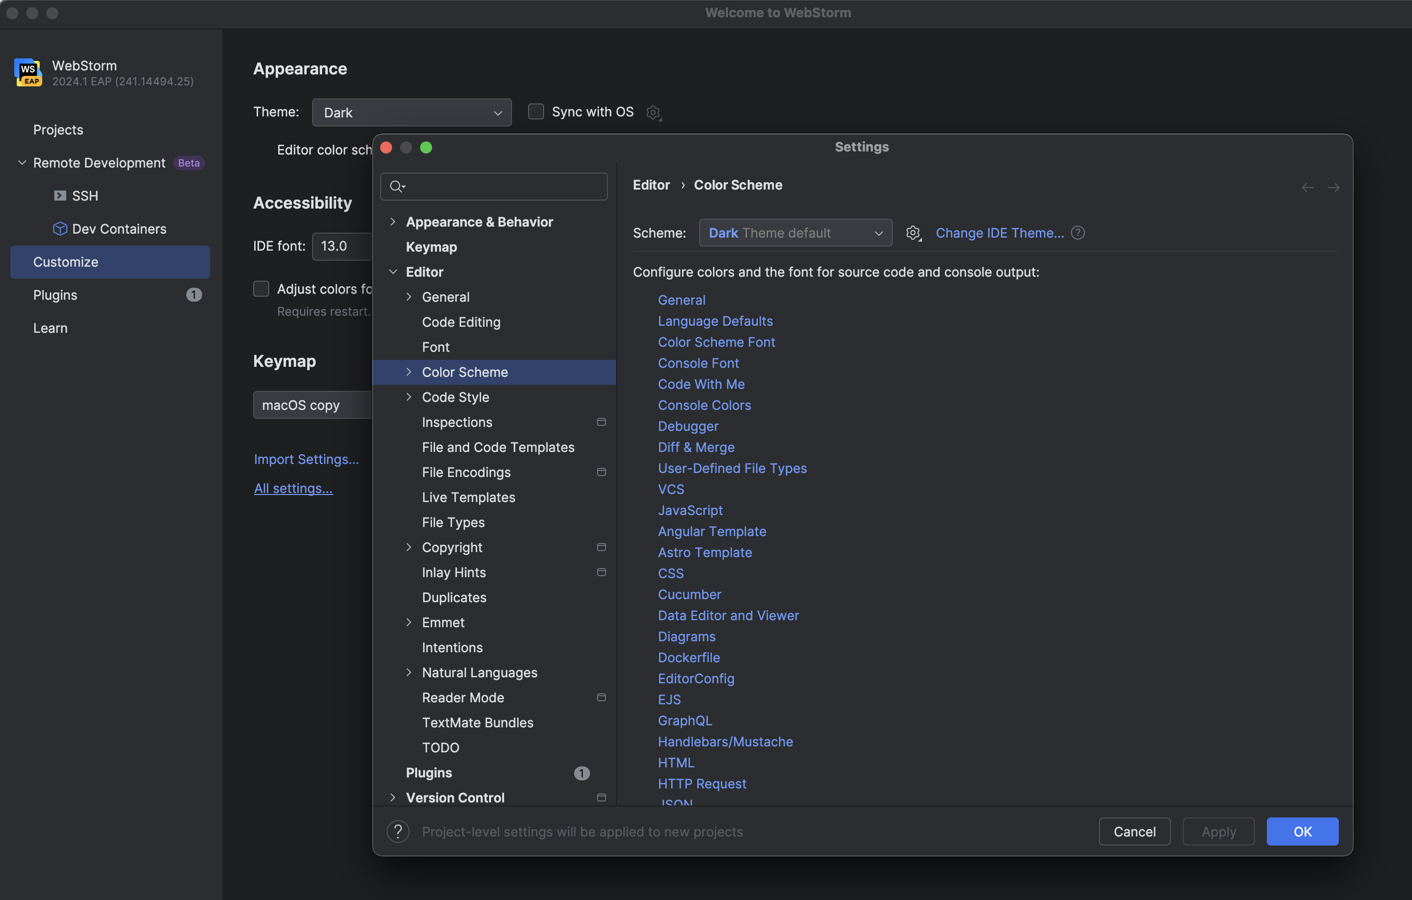The image size is (1412, 900).
Task: Open help beside Change IDE Theme
Action: [x=1077, y=232]
